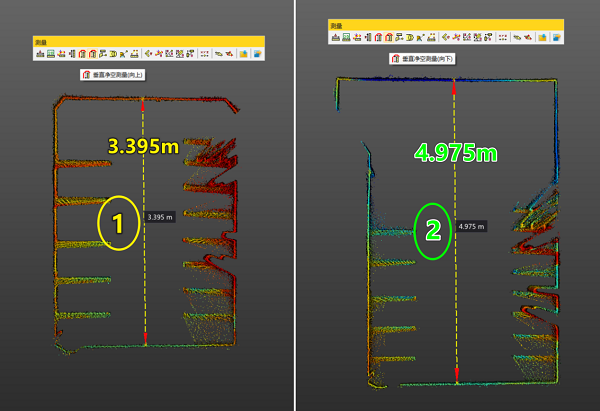
Task: Click the yellow export icon in left toolbar
Action: pyautogui.click(x=244, y=54)
